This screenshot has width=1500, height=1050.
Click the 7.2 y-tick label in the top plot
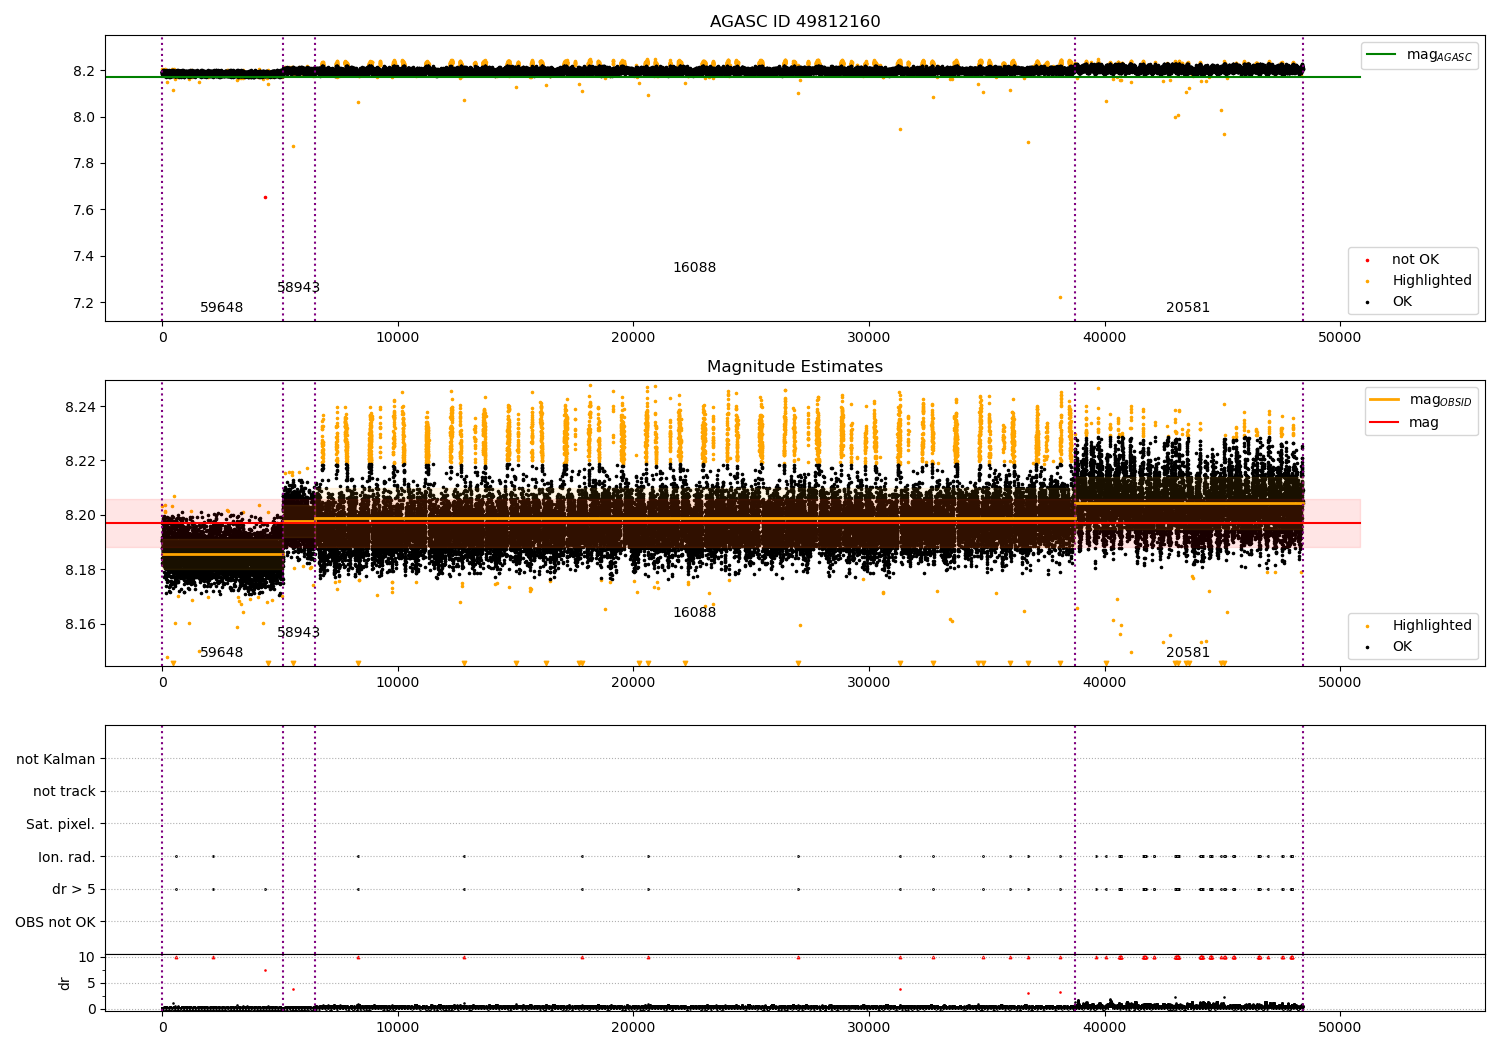(85, 303)
